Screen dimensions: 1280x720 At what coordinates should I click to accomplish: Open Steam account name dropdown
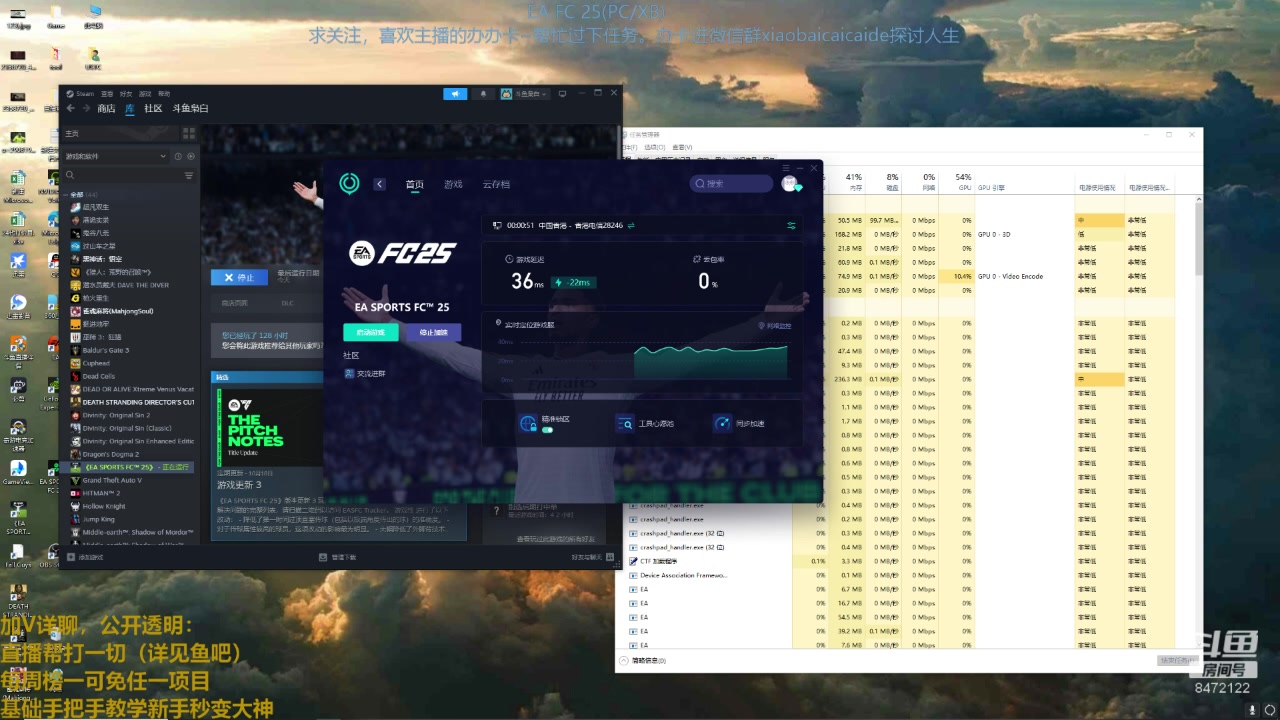click(526, 94)
